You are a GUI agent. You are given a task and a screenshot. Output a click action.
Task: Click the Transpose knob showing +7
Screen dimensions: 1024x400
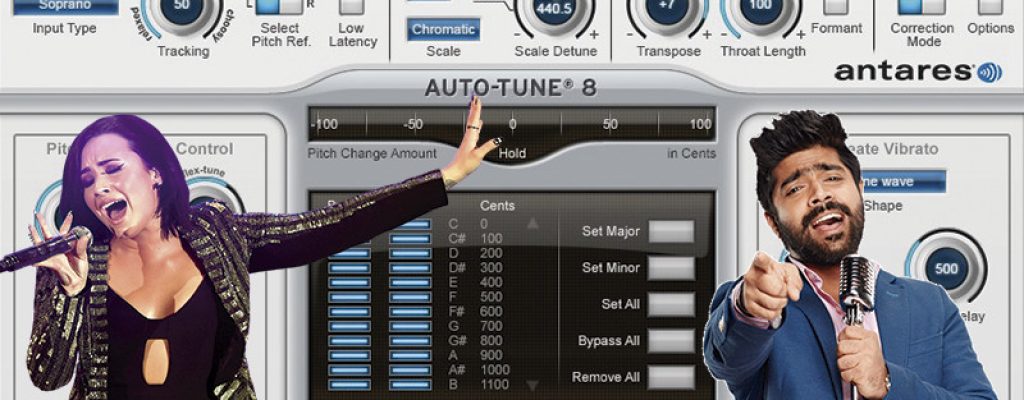pos(667,12)
